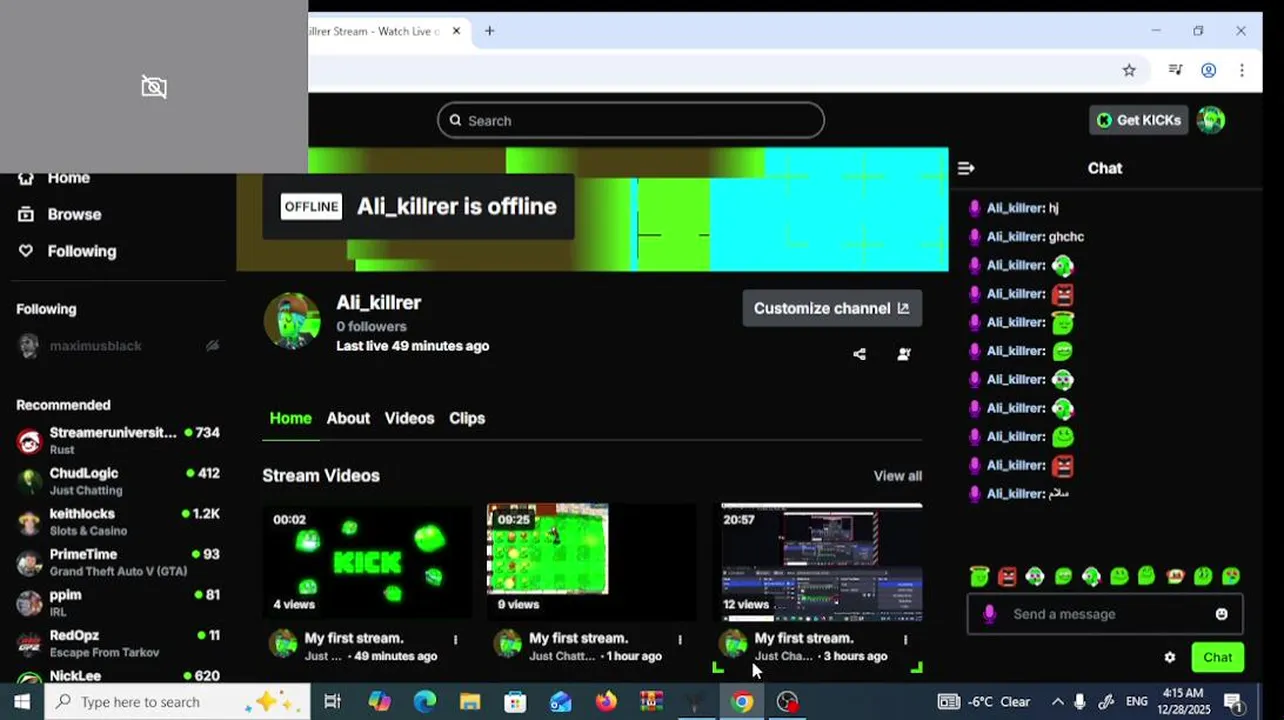Click the green Chat send button
This screenshot has width=1284, height=720.
[1217, 657]
